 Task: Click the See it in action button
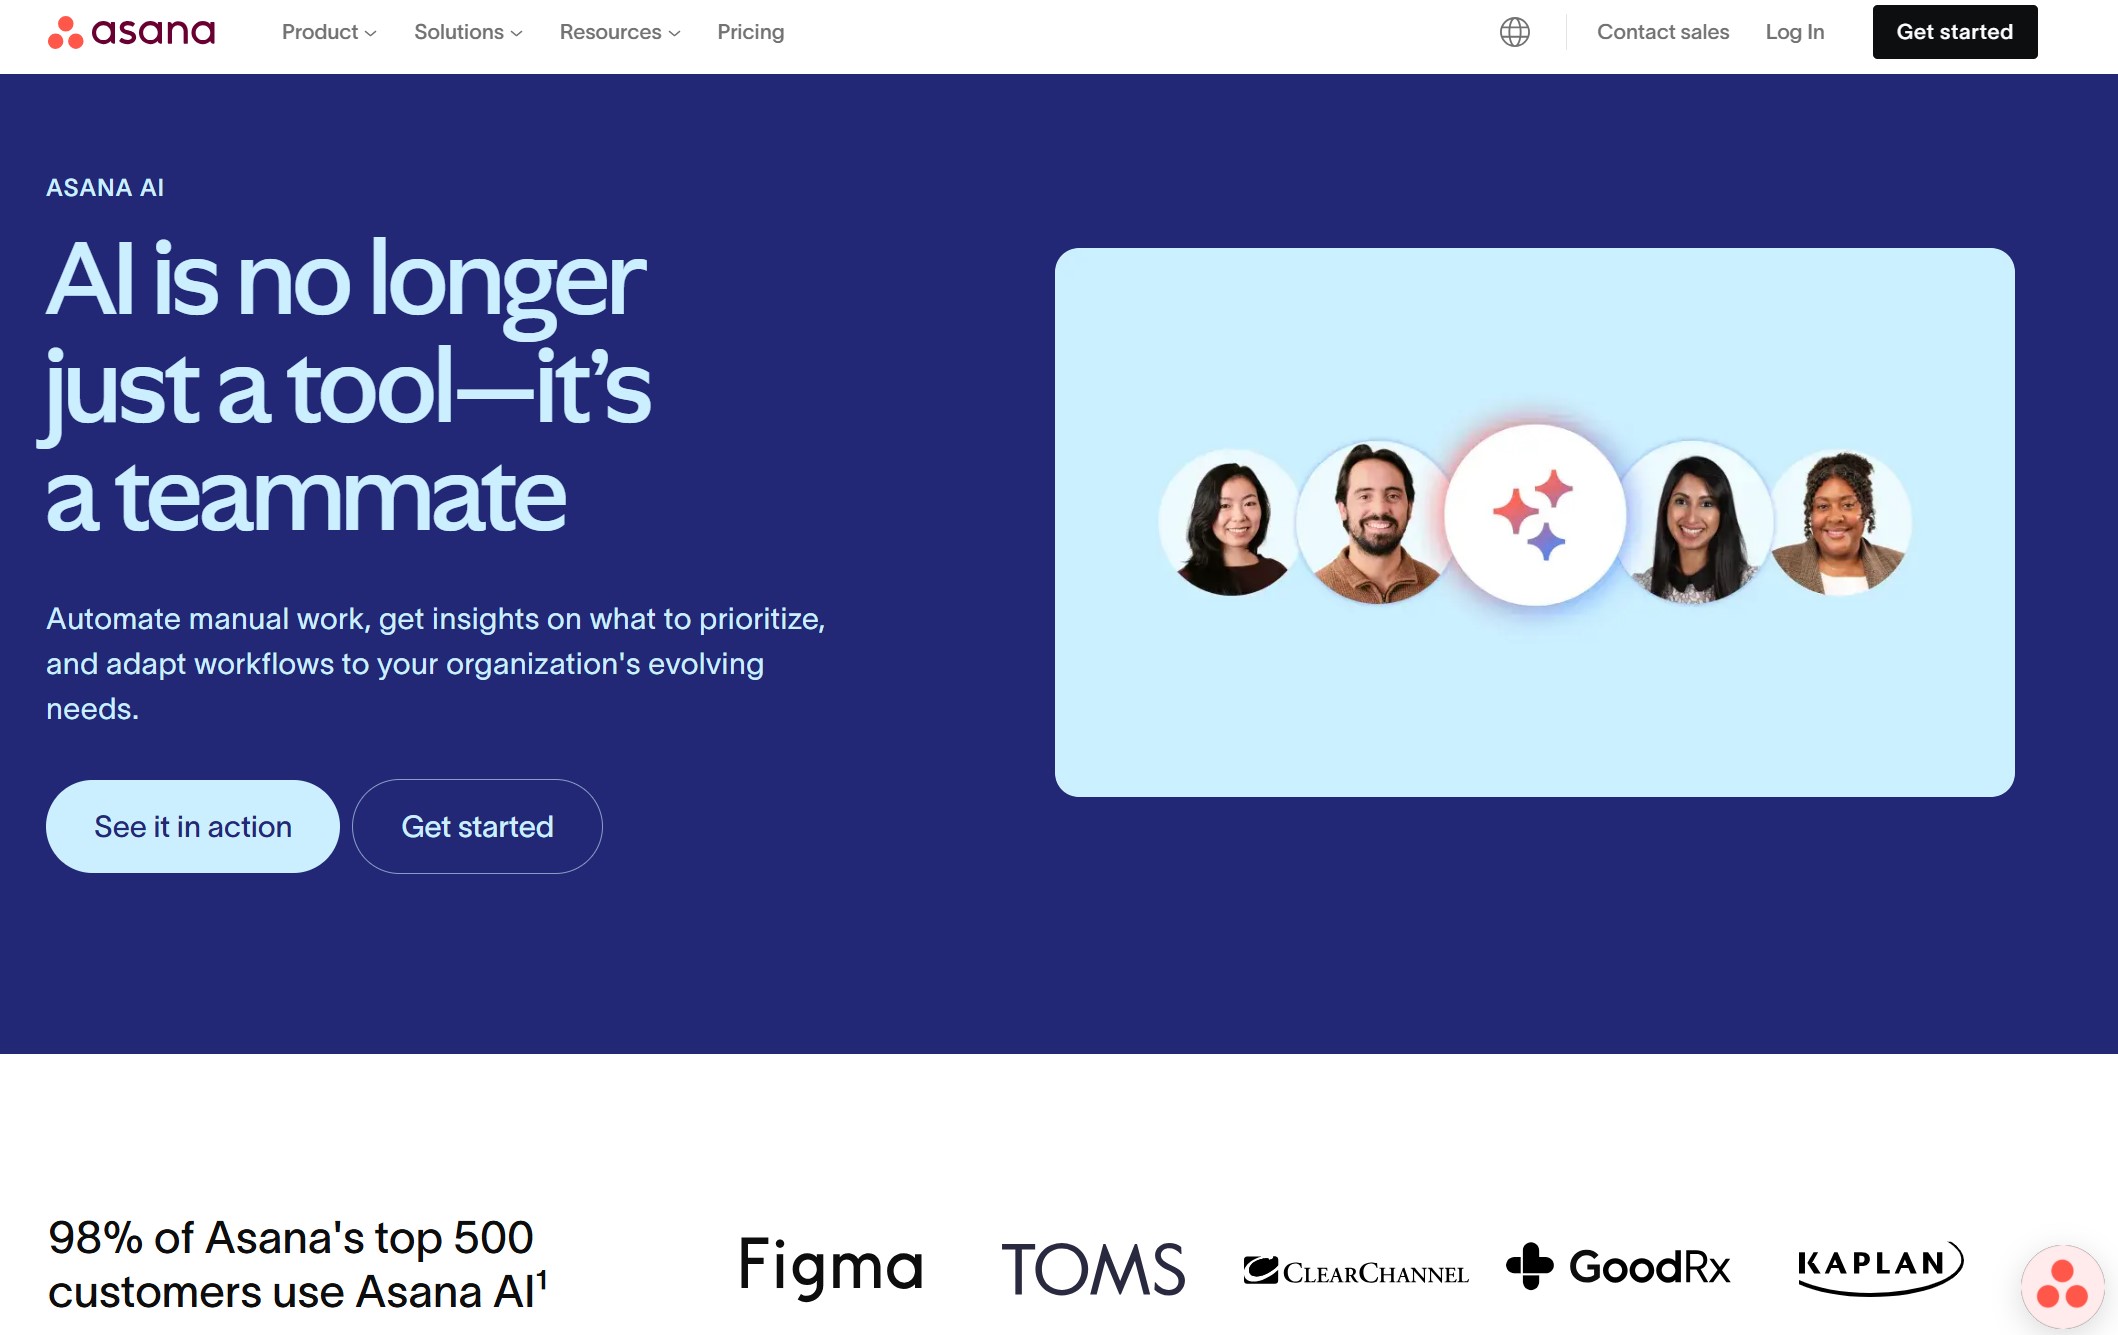[192, 826]
